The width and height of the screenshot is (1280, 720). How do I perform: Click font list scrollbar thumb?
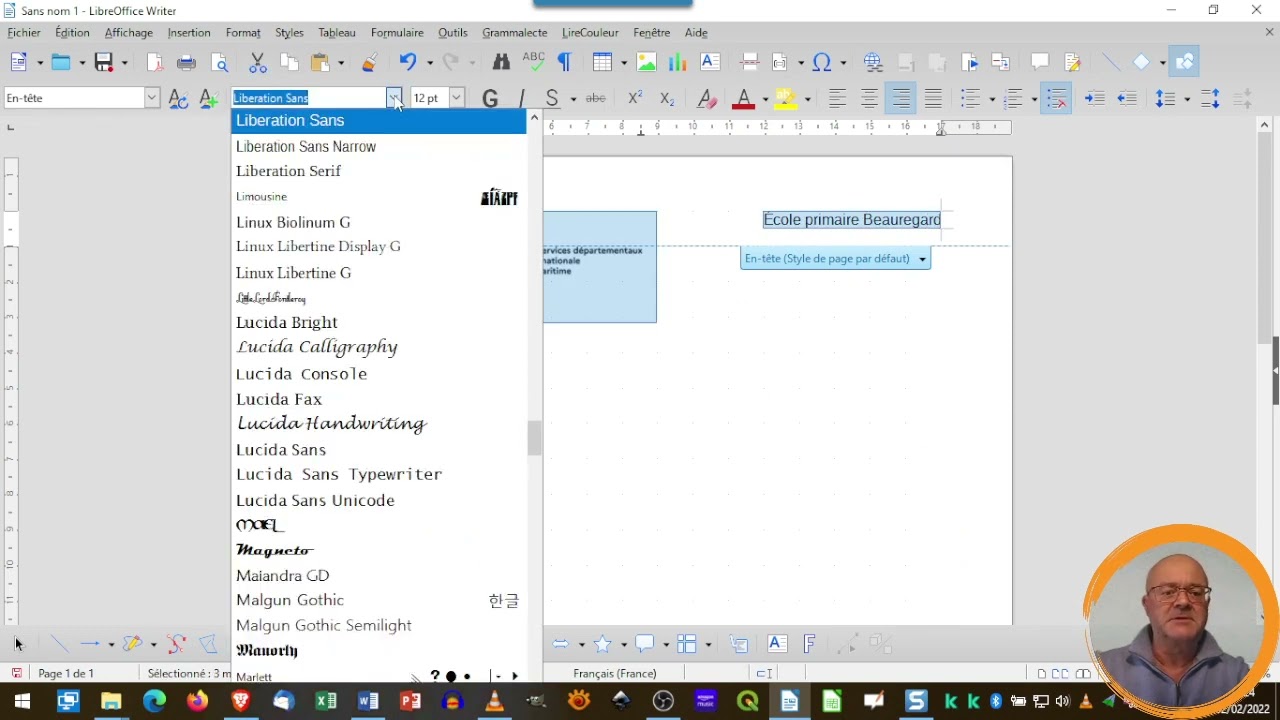(535, 438)
